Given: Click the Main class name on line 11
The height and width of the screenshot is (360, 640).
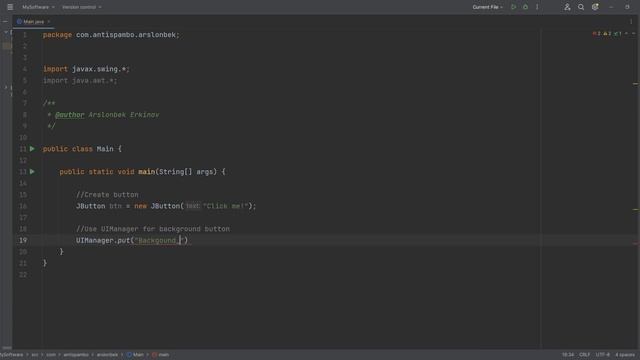Looking at the screenshot, I should pos(105,149).
